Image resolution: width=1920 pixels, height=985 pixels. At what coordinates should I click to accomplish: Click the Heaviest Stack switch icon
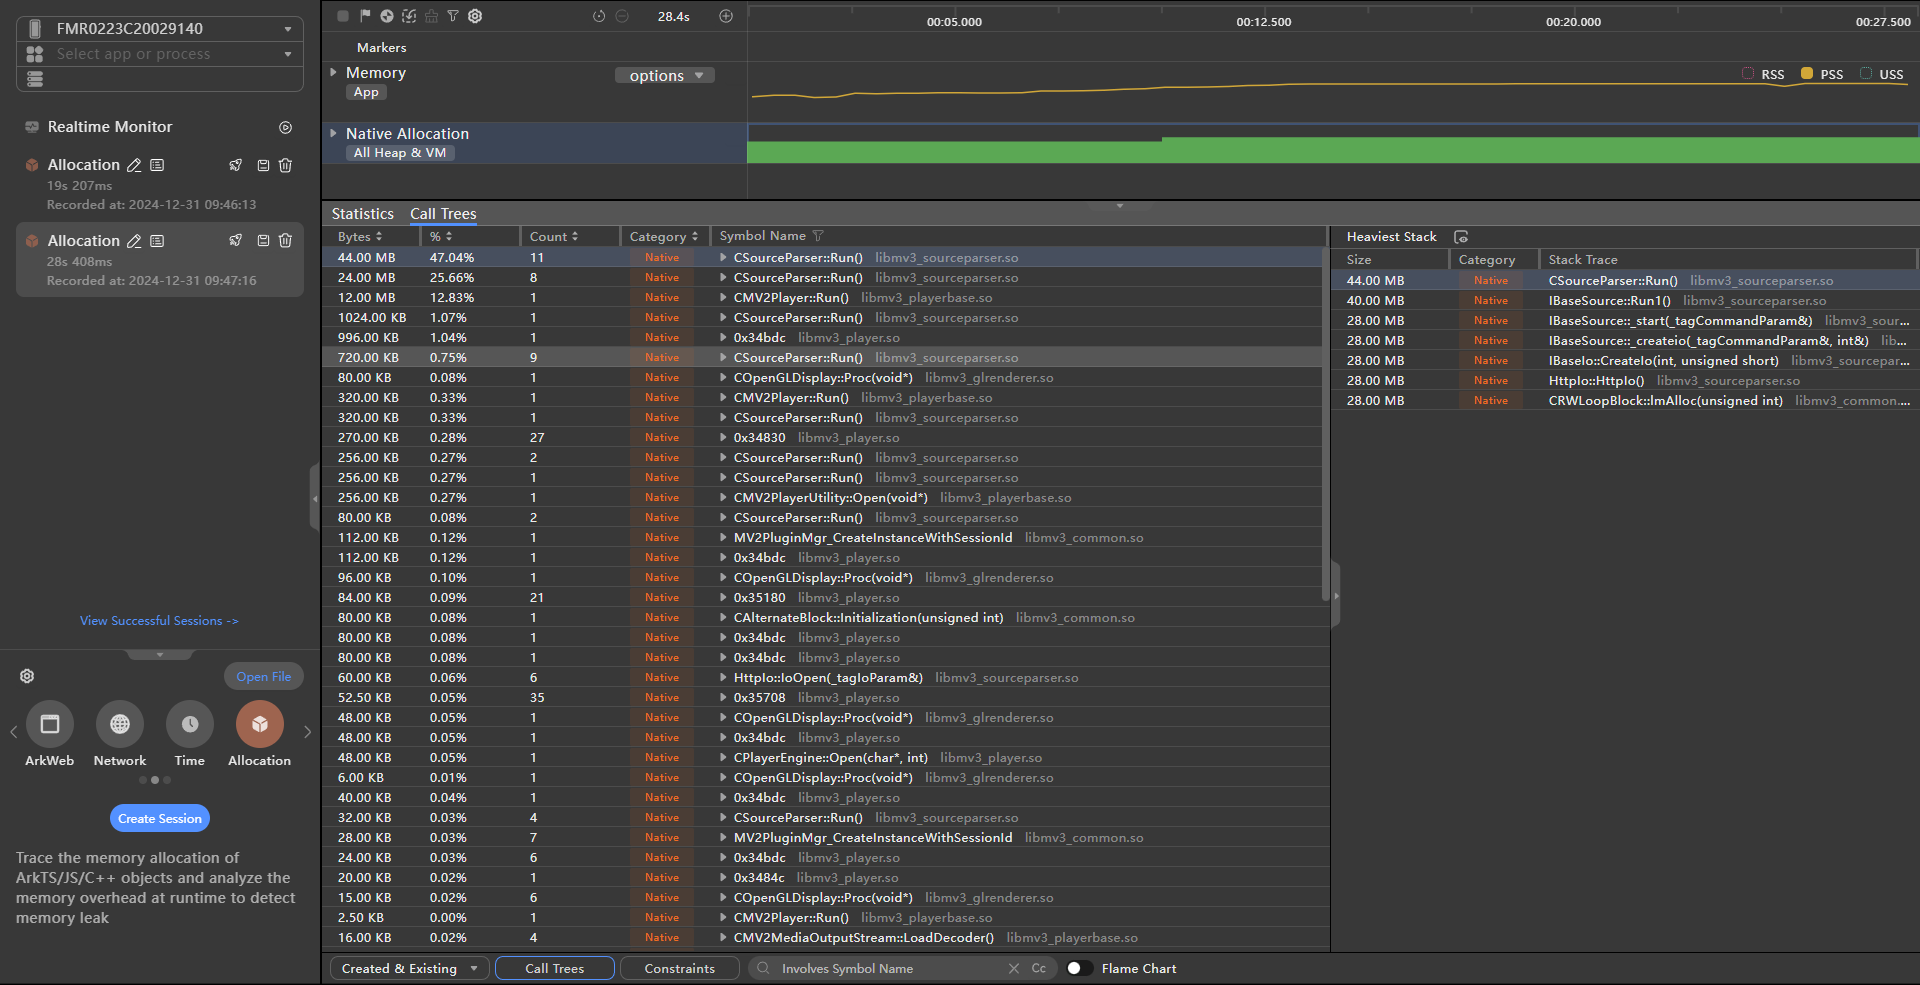click(1461, 237)
